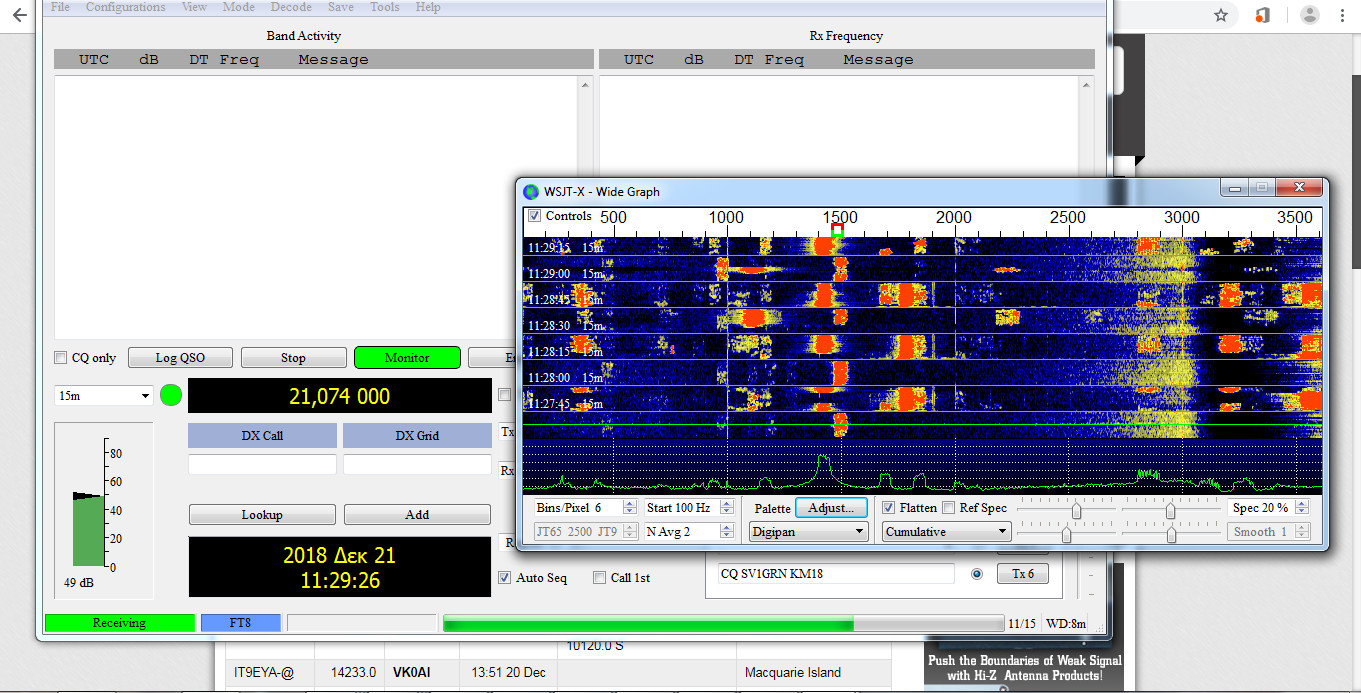Click the bookmark star icon
This screenshot has width=1361, height=693.
(1221, 15)
